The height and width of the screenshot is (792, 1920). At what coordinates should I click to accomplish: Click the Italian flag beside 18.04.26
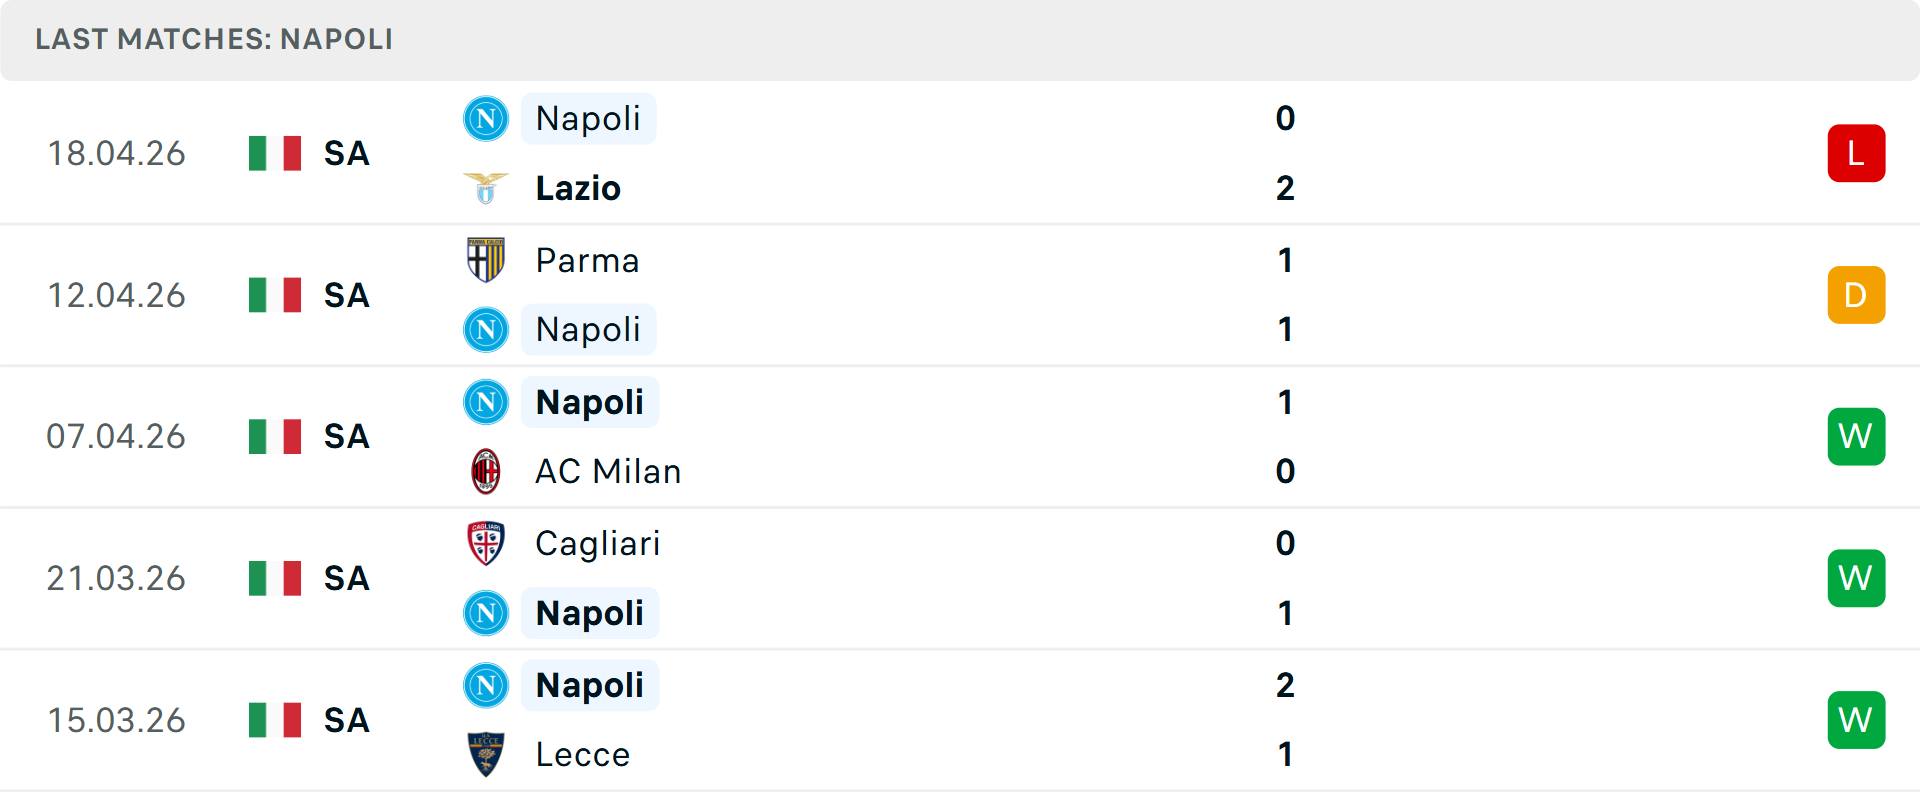[274, 153]
